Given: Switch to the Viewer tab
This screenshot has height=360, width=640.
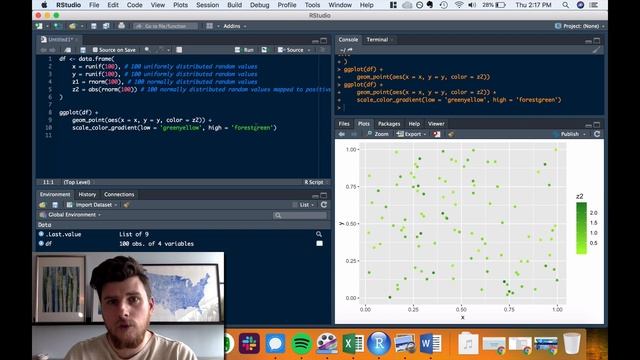Looking at the screenshot, I should (x=436, y=124).
